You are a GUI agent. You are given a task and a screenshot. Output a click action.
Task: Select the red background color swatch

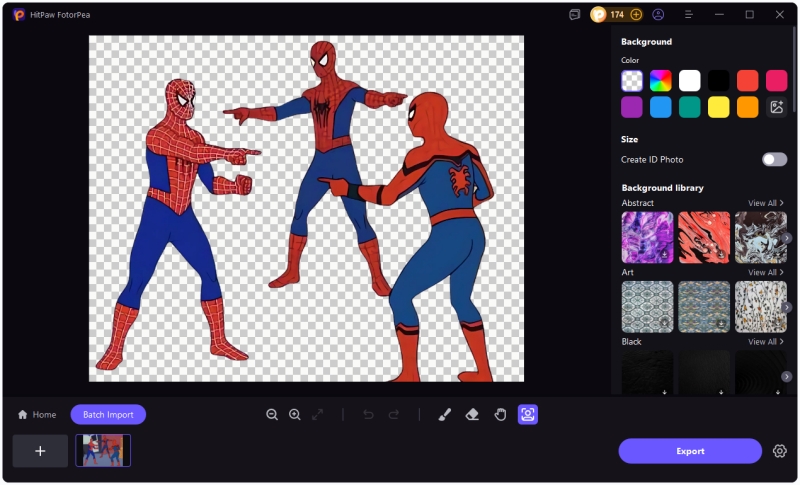click(747, 81)
